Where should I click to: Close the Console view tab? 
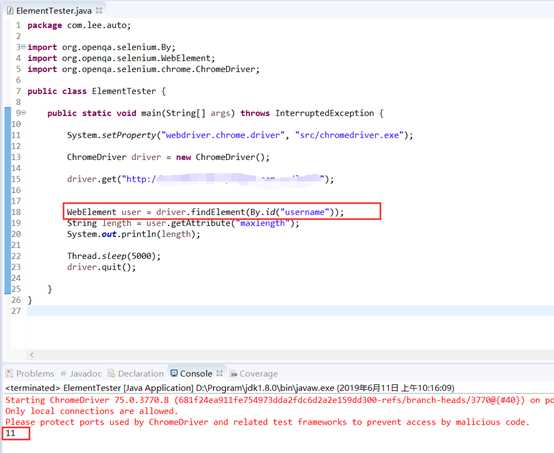coord(219,373)
